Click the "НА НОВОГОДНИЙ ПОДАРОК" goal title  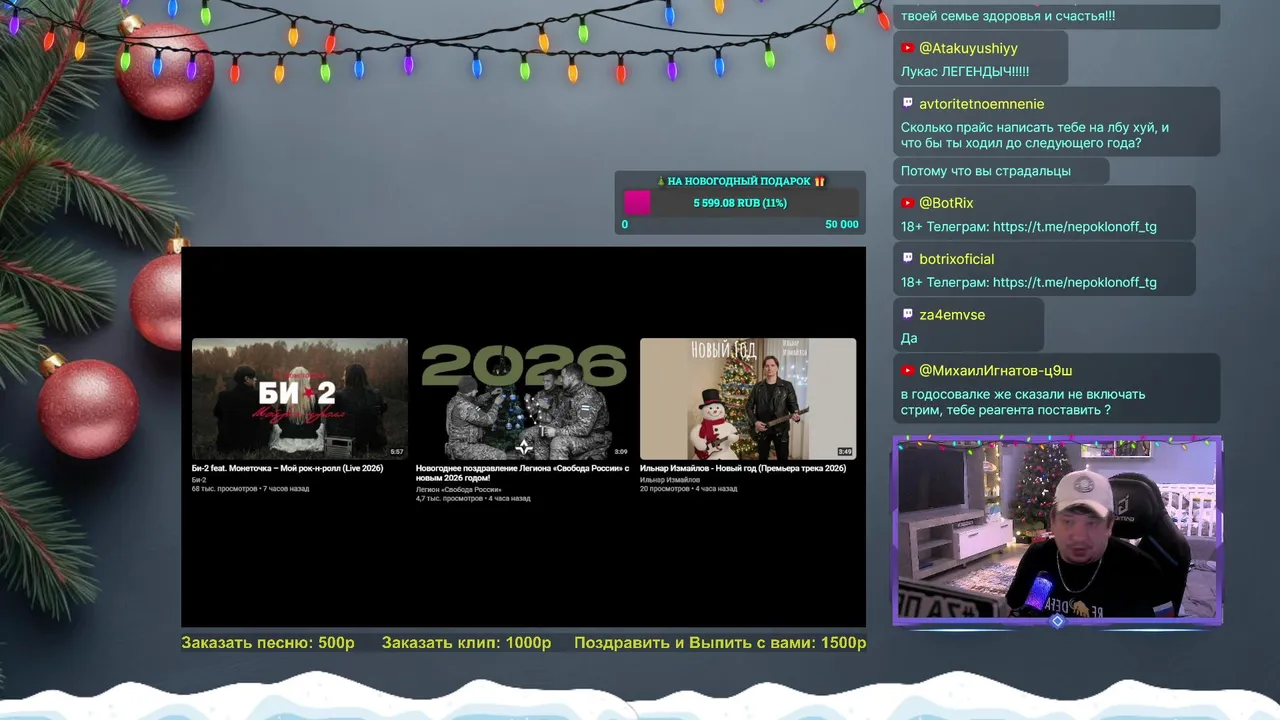pyautogui.click(x=739, y=181)
